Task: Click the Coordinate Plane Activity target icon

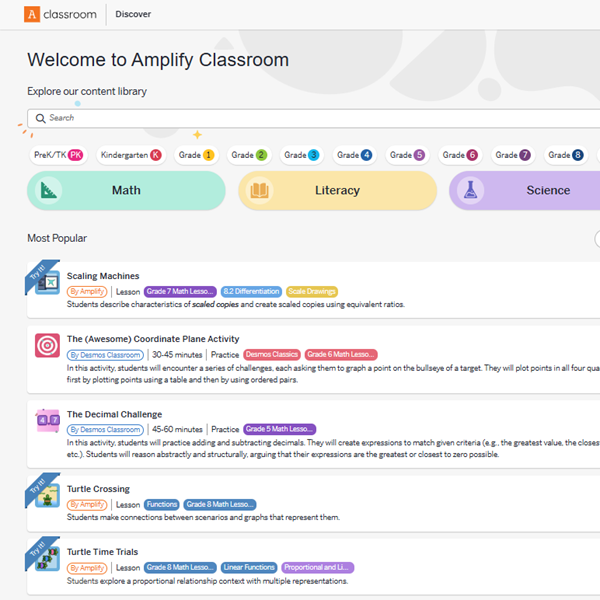Action: point(47,345)
